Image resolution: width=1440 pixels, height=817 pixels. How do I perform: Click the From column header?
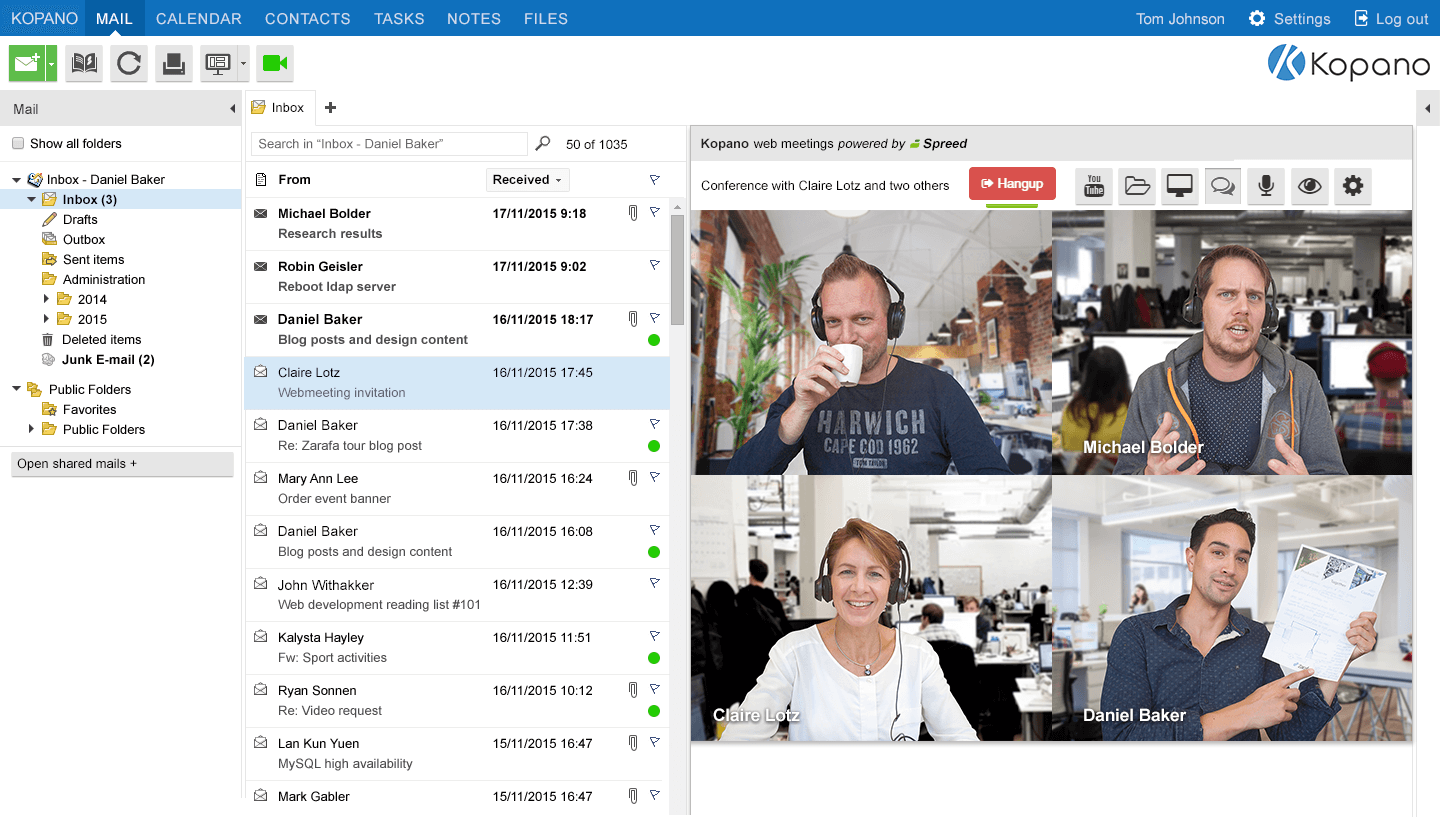294,180
